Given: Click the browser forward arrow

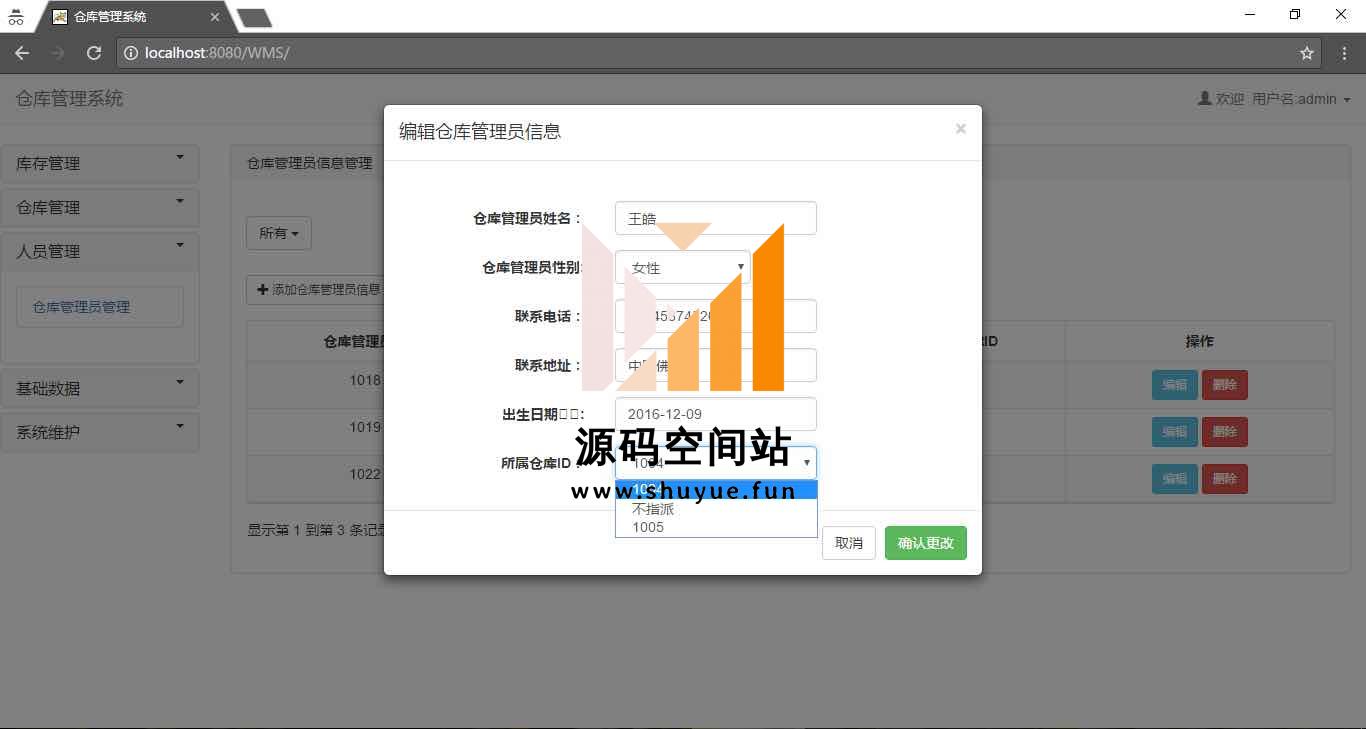Looking at the screenshot, I should (58, 53).
